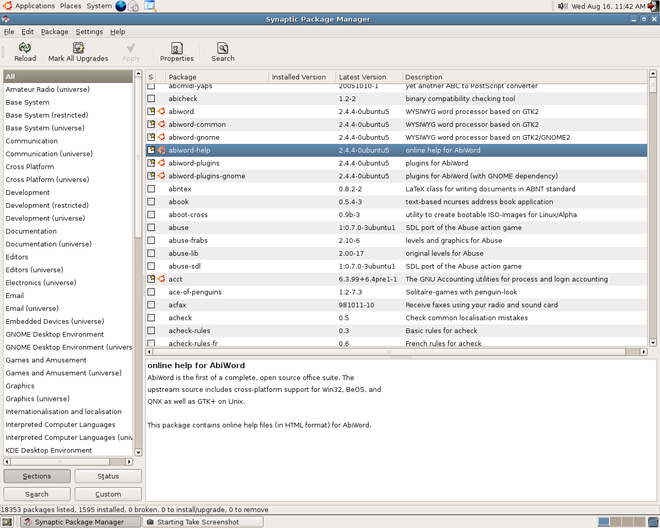Sort by the S status column header

(x=151, y=77)
